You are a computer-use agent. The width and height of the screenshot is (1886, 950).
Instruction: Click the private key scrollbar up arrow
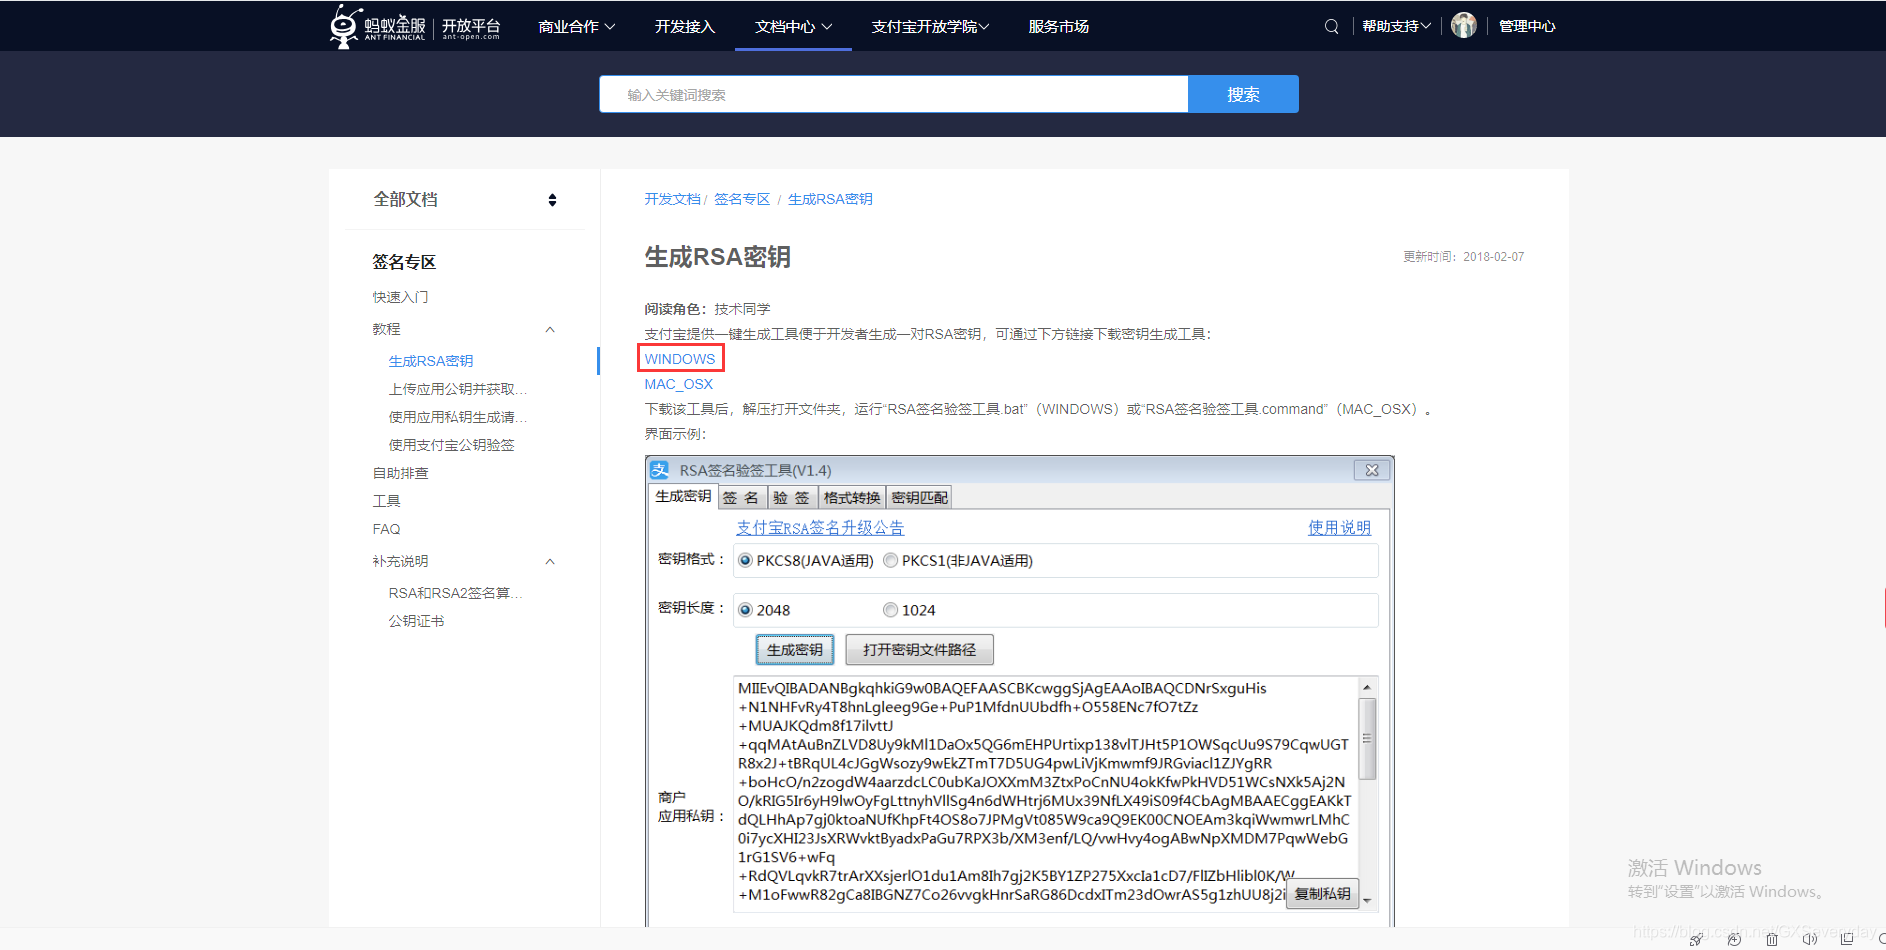1367,687
